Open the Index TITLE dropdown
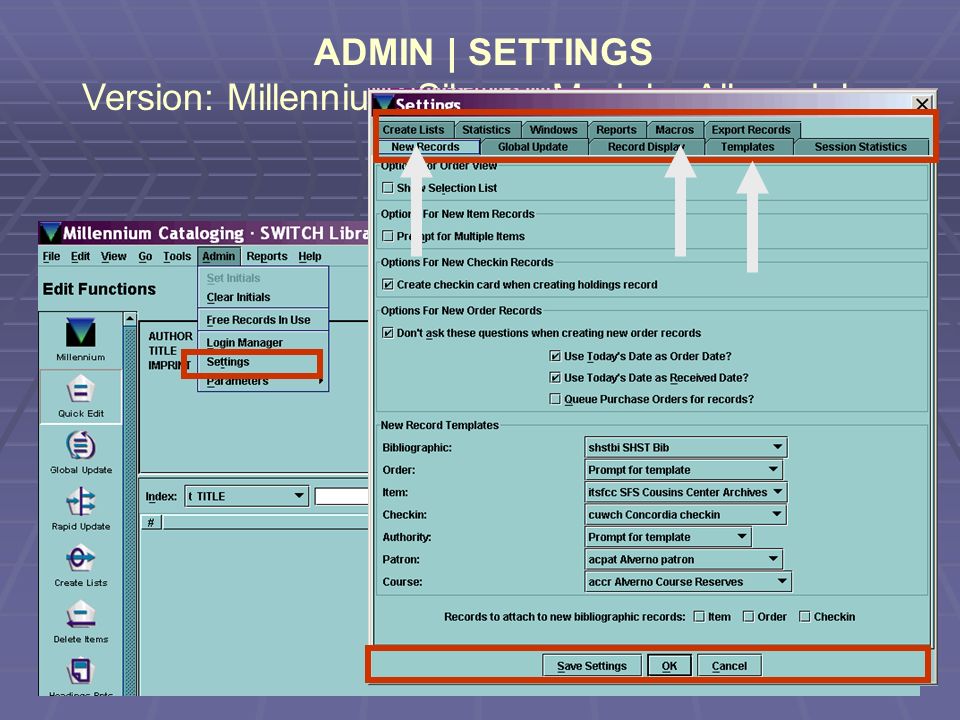This screenshot has width=960, height=720. tap(246, 496)
